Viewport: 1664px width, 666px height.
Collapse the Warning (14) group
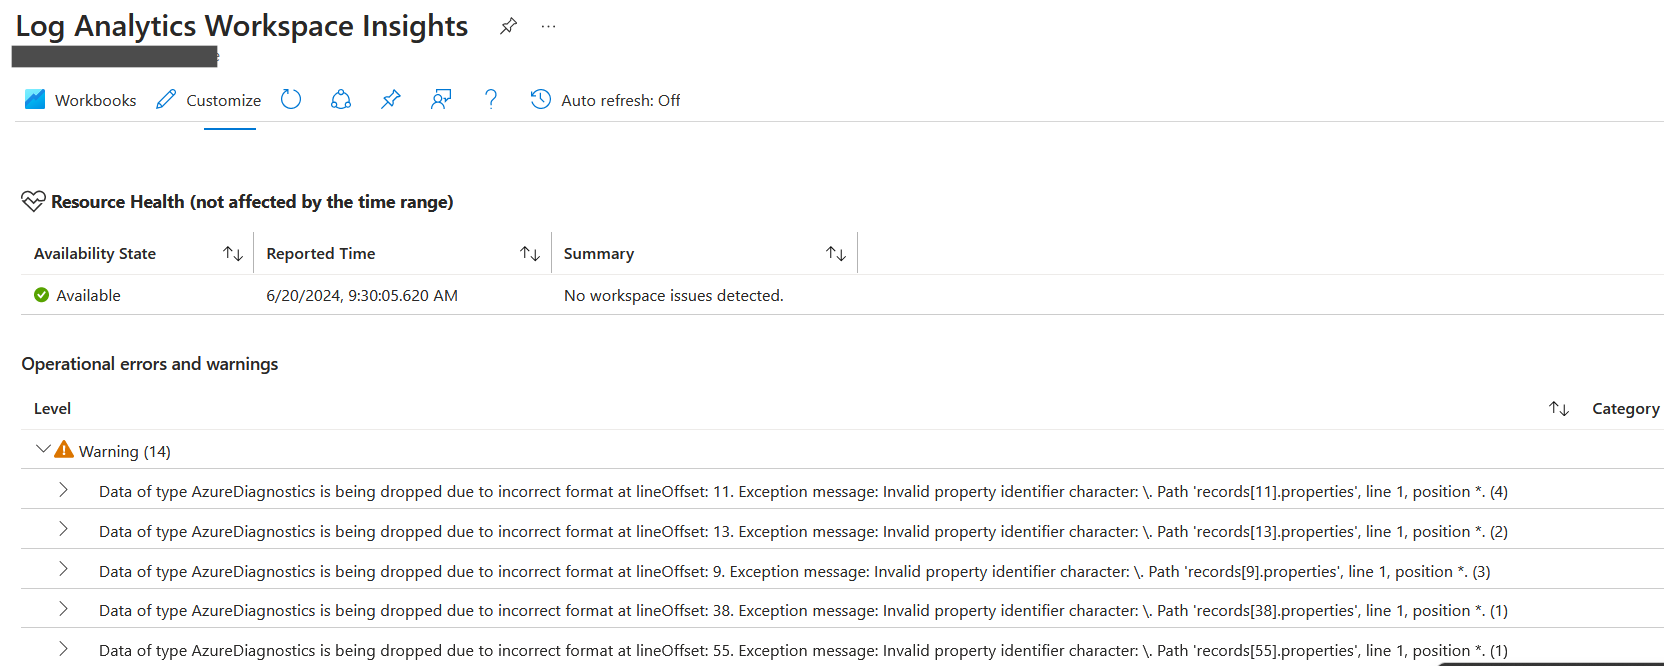pos(43,450)
